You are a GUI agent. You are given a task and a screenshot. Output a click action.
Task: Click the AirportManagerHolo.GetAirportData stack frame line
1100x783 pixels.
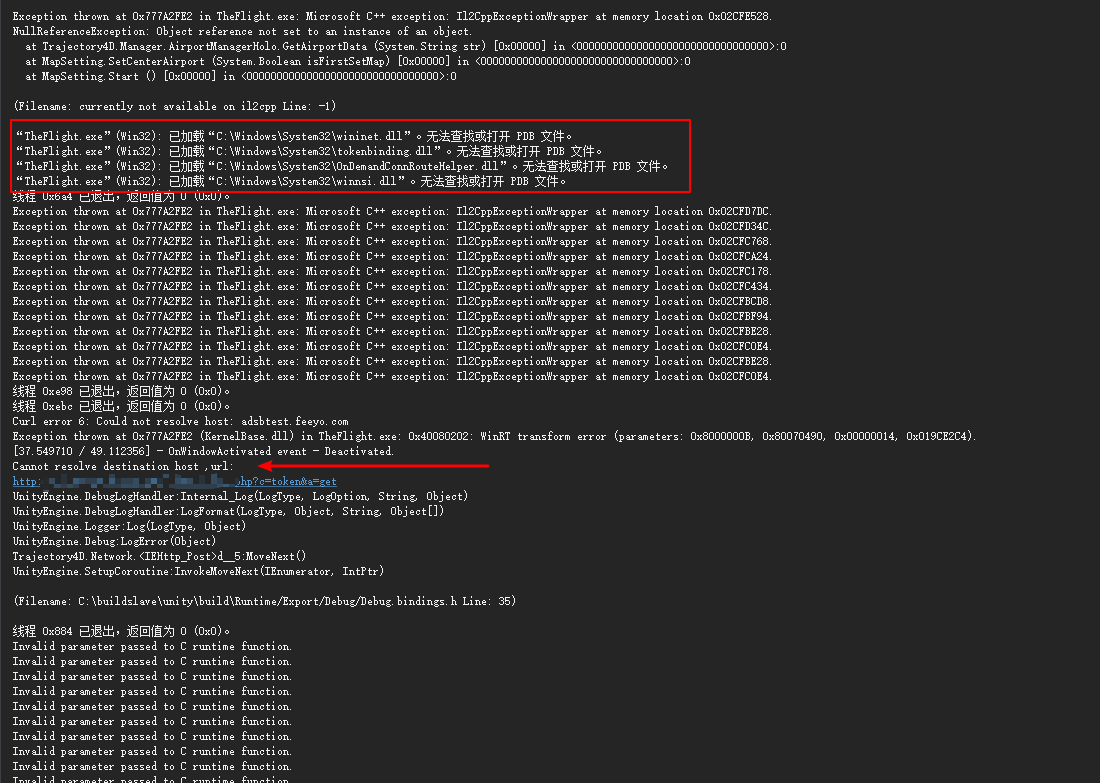click(405, 46)
